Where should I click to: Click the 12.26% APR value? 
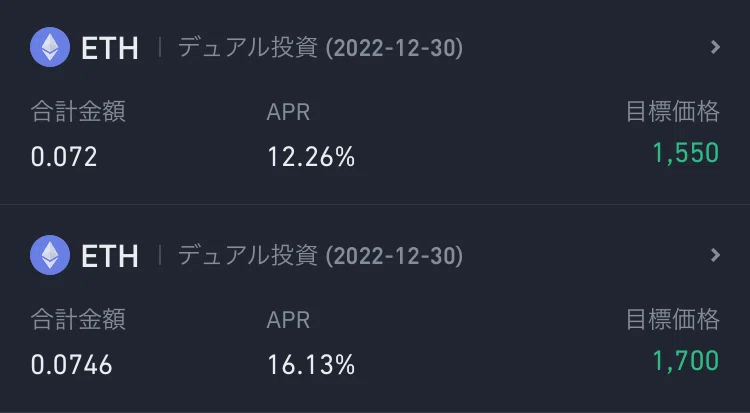(x=311, y=156)
